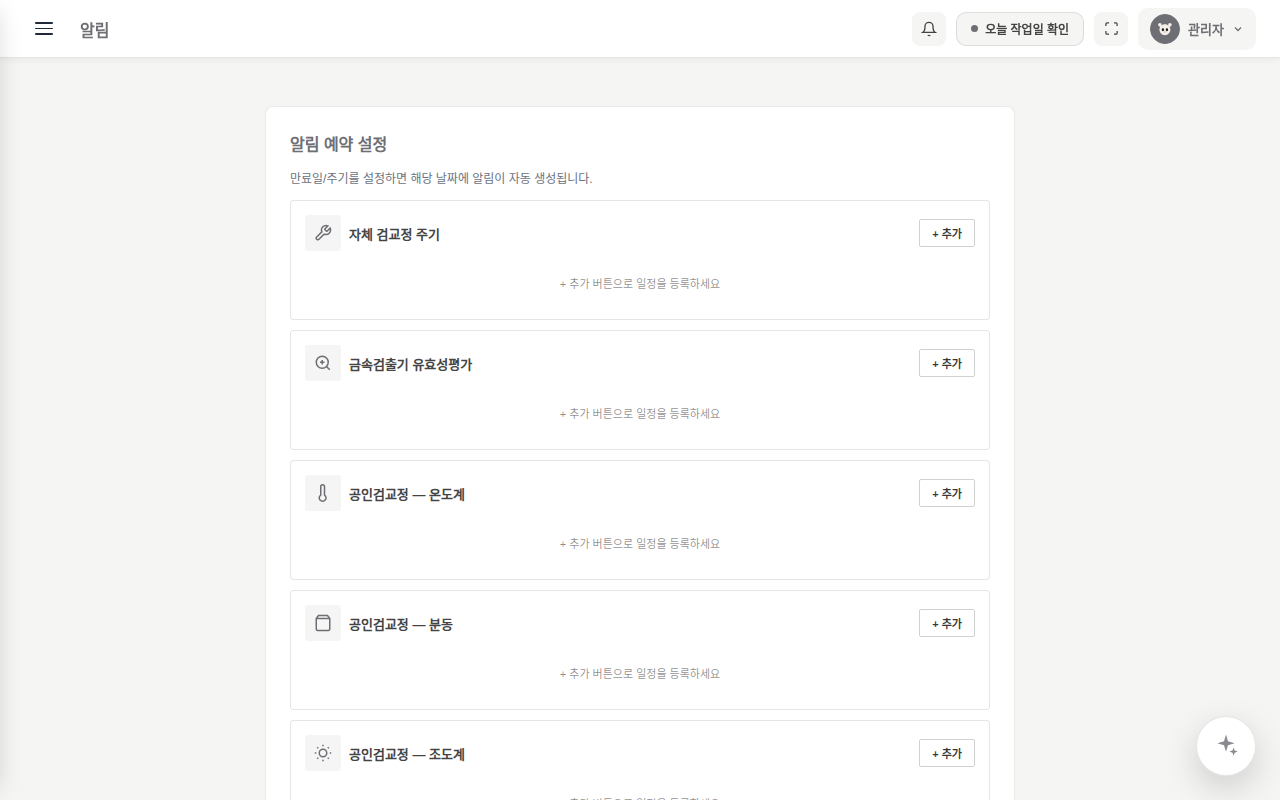Click the 만료일/주기를 설정하면 description text
The width and height of the screenshot is (1280, 800).
pos(441,178)
